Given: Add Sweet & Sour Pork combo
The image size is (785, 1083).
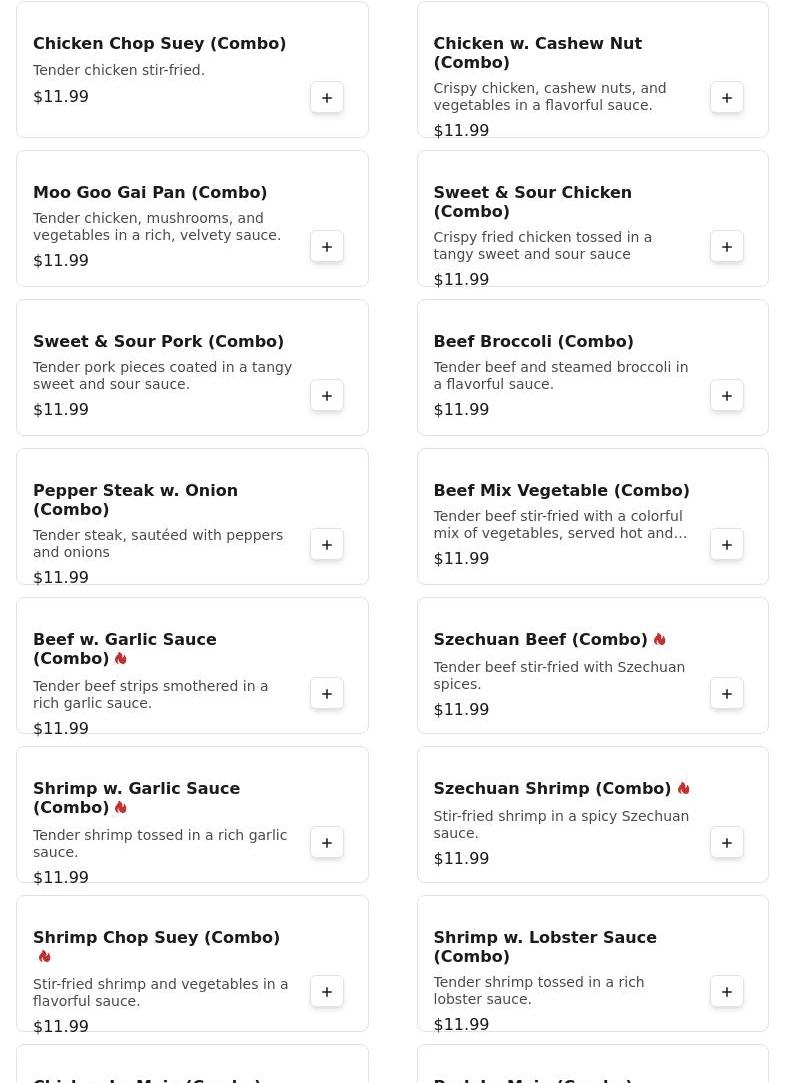Looking at the screenshot, I should (x=327, y=396).
